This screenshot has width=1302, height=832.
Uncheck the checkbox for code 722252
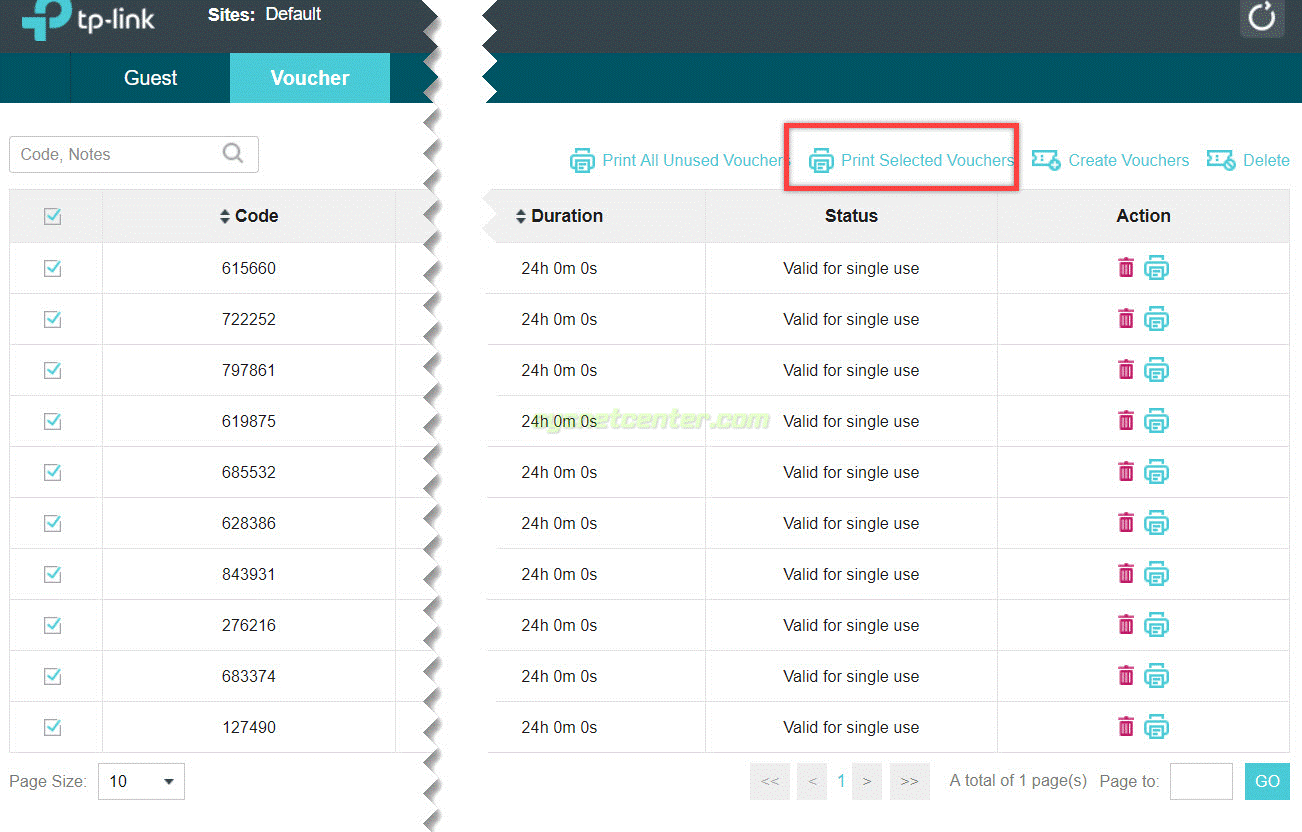tap(53, 319)
